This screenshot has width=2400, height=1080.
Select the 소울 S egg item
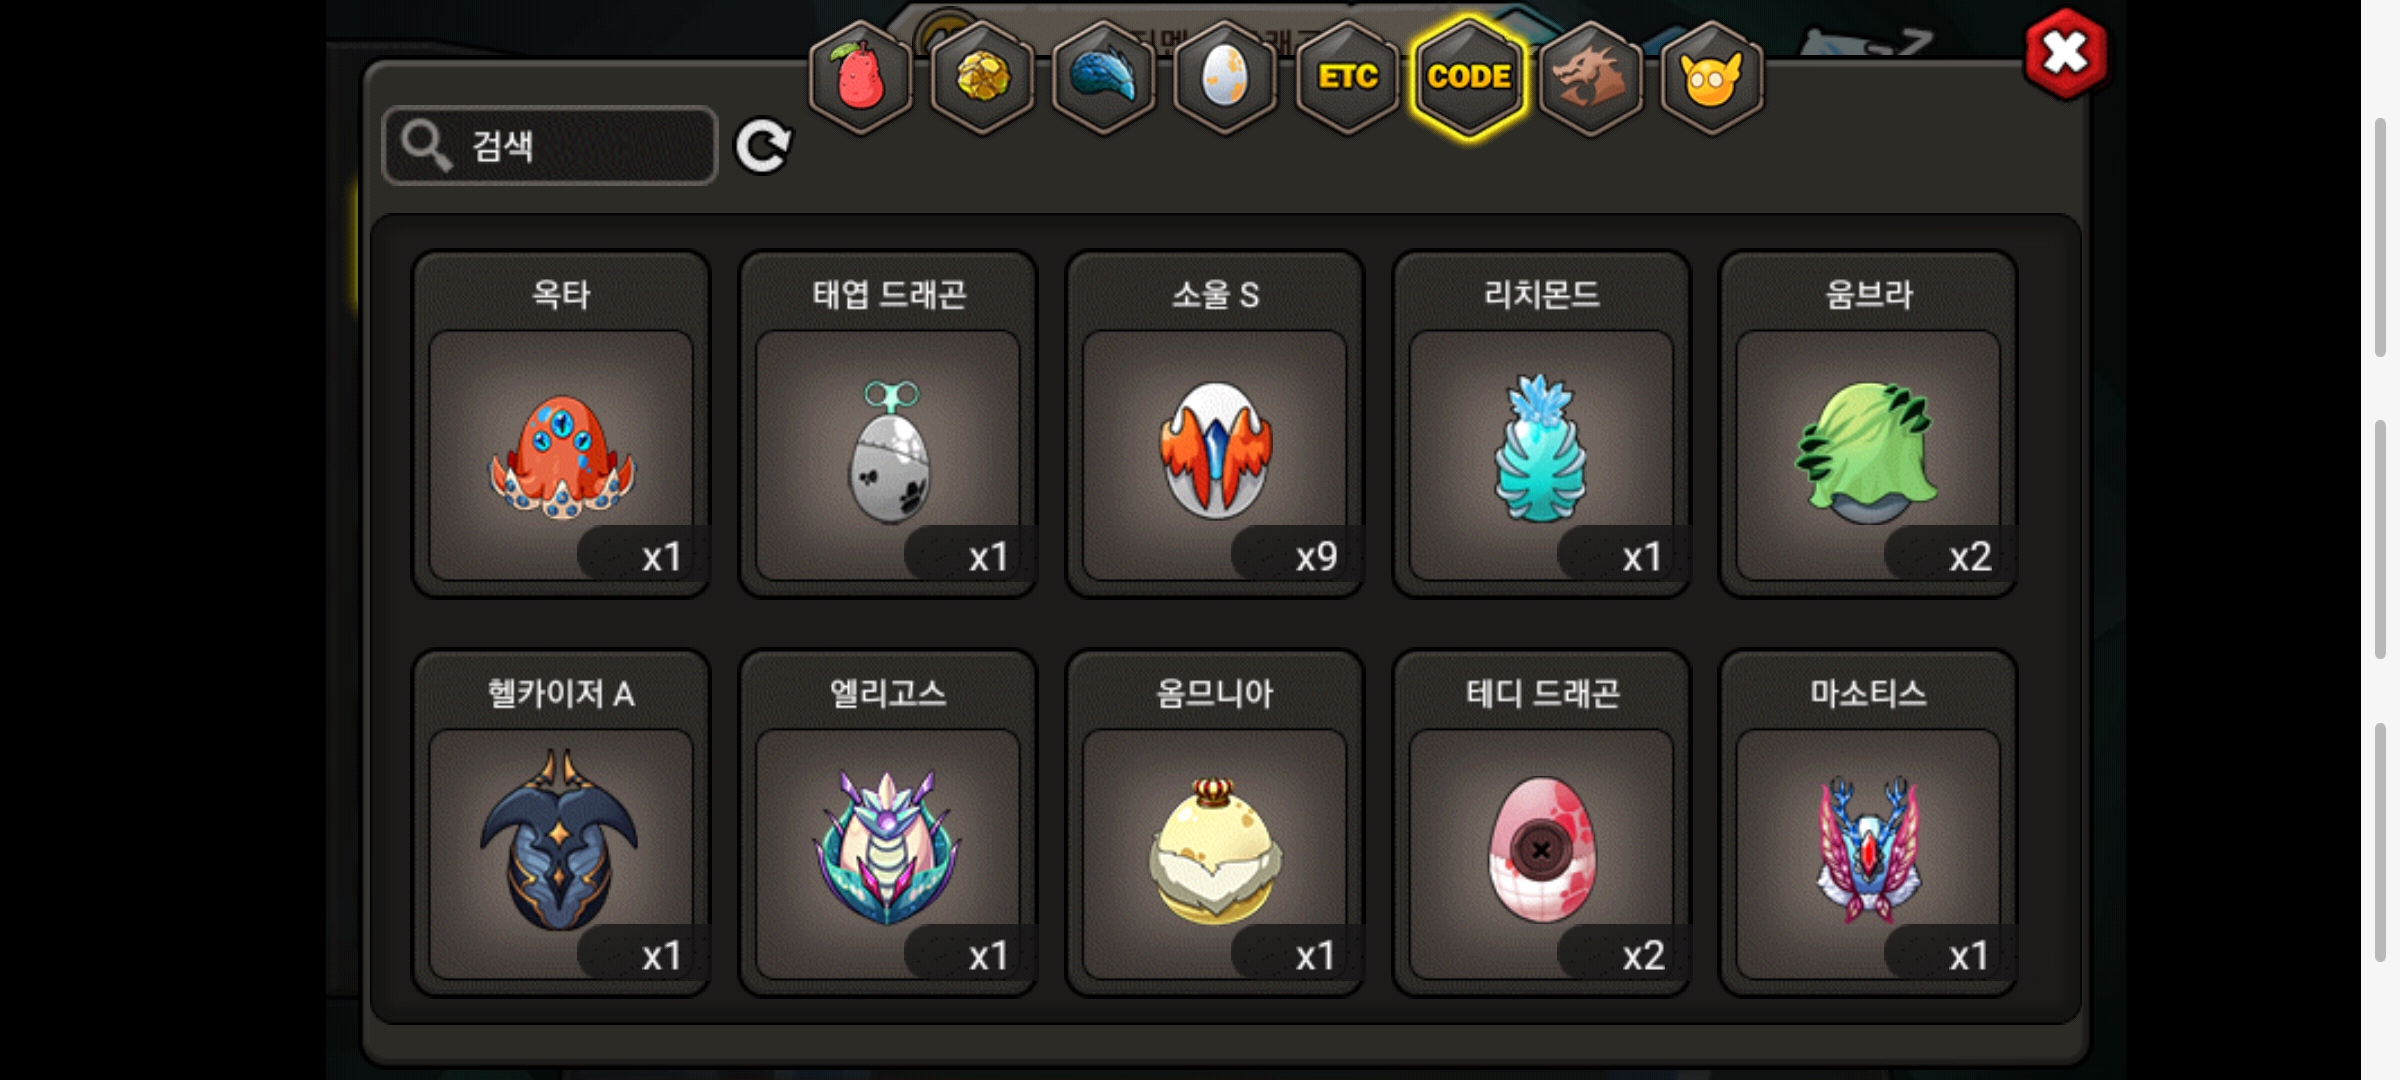(x=1215, y=424)
